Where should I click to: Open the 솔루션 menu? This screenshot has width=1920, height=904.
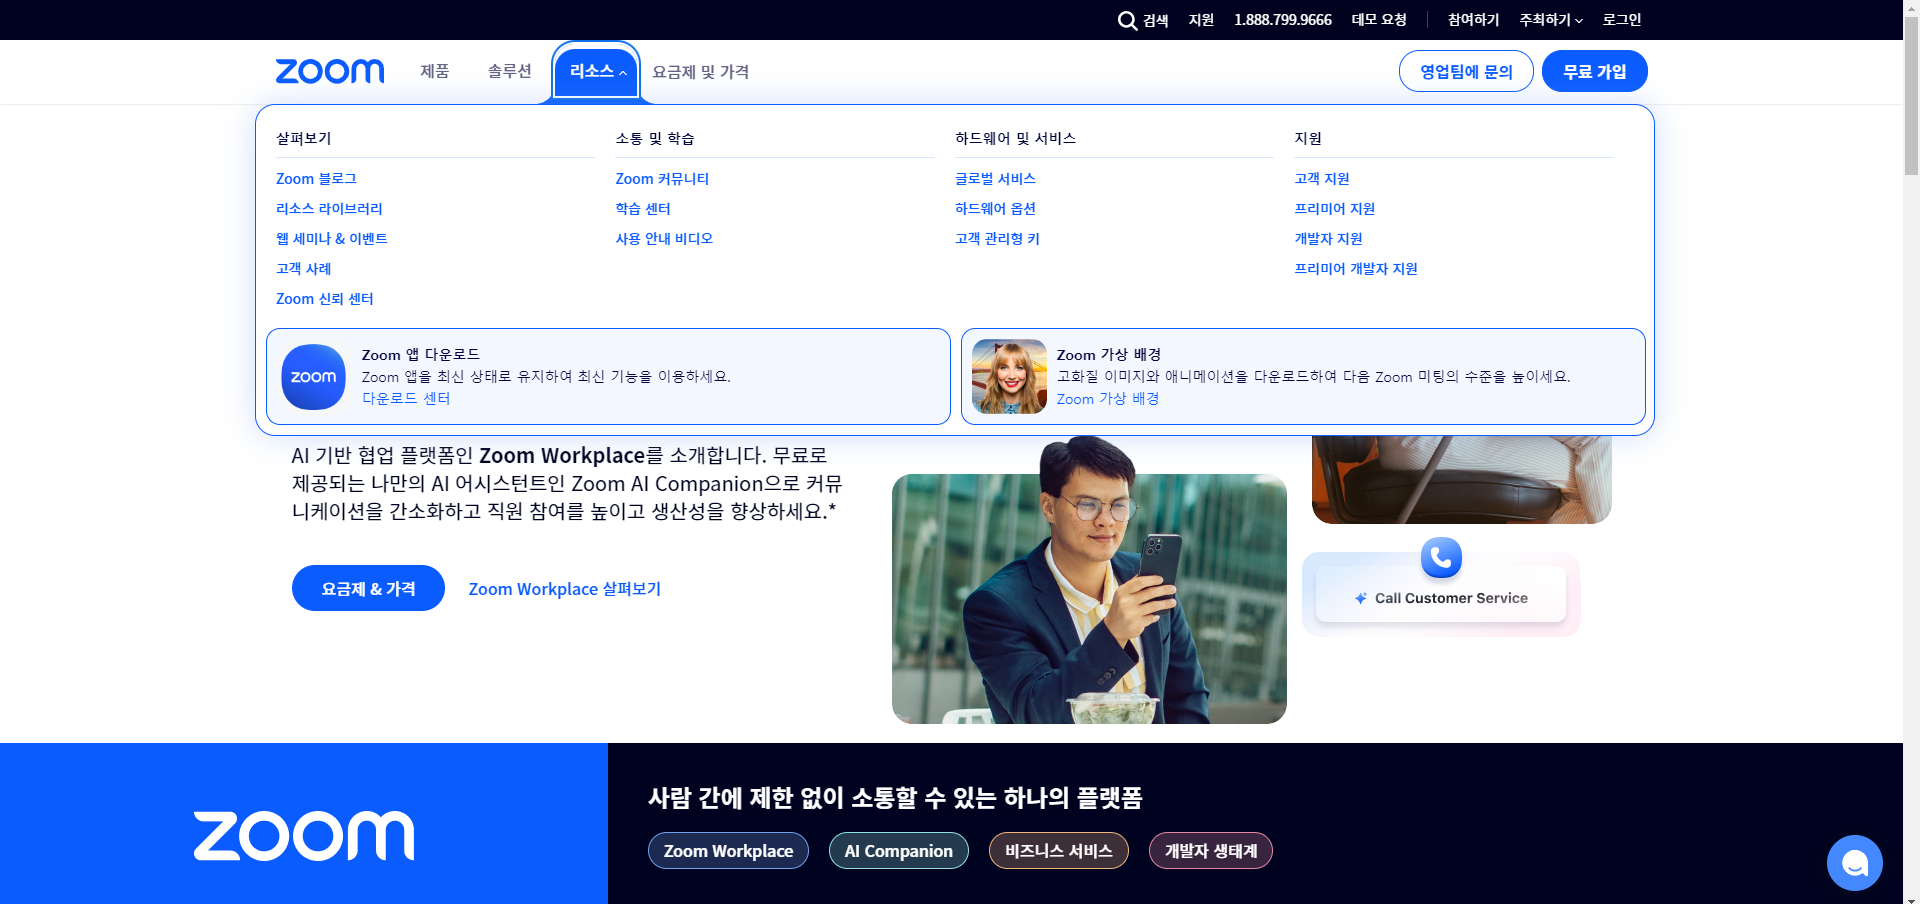[509, 71]
